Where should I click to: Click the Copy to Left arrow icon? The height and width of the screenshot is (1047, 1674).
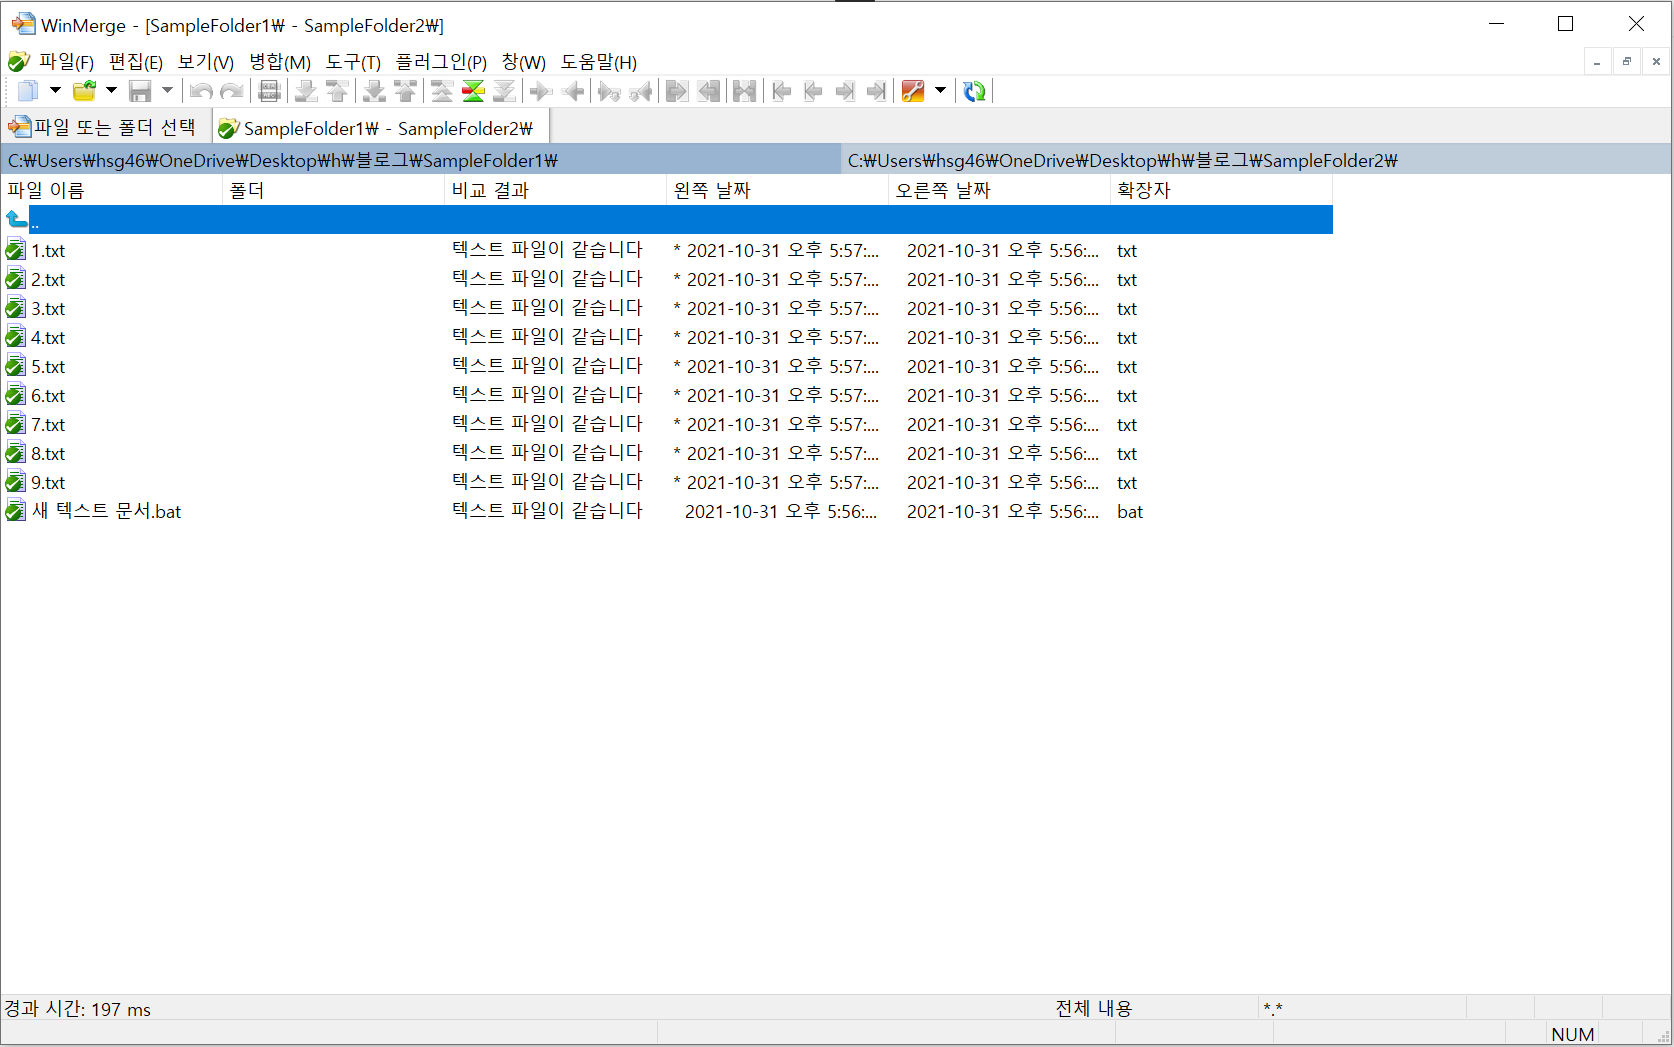point(573,91)
